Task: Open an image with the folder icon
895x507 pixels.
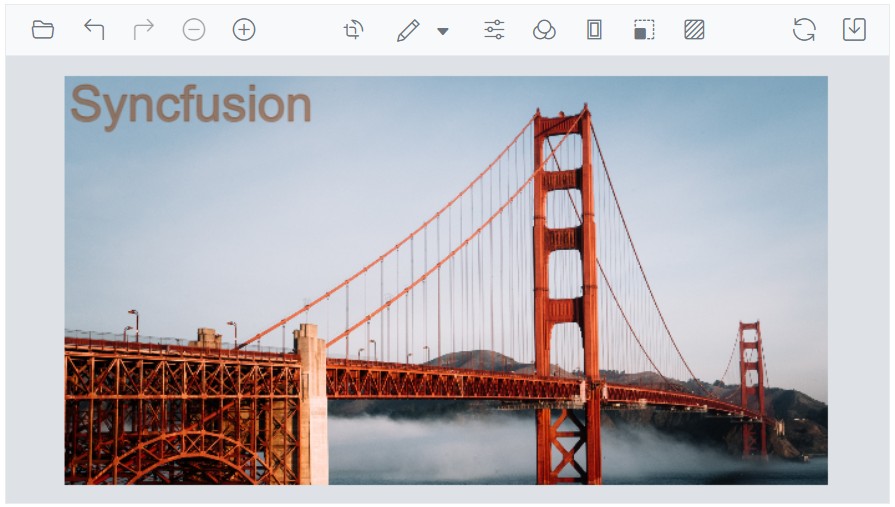Action: pyautogui.click(x=43, y=30)
